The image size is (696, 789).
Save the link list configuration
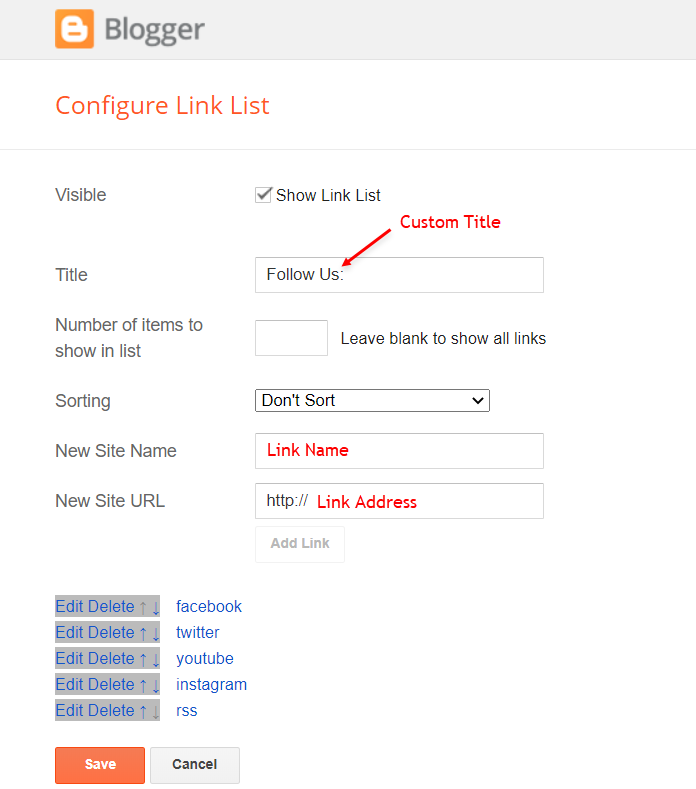point(100,765)
